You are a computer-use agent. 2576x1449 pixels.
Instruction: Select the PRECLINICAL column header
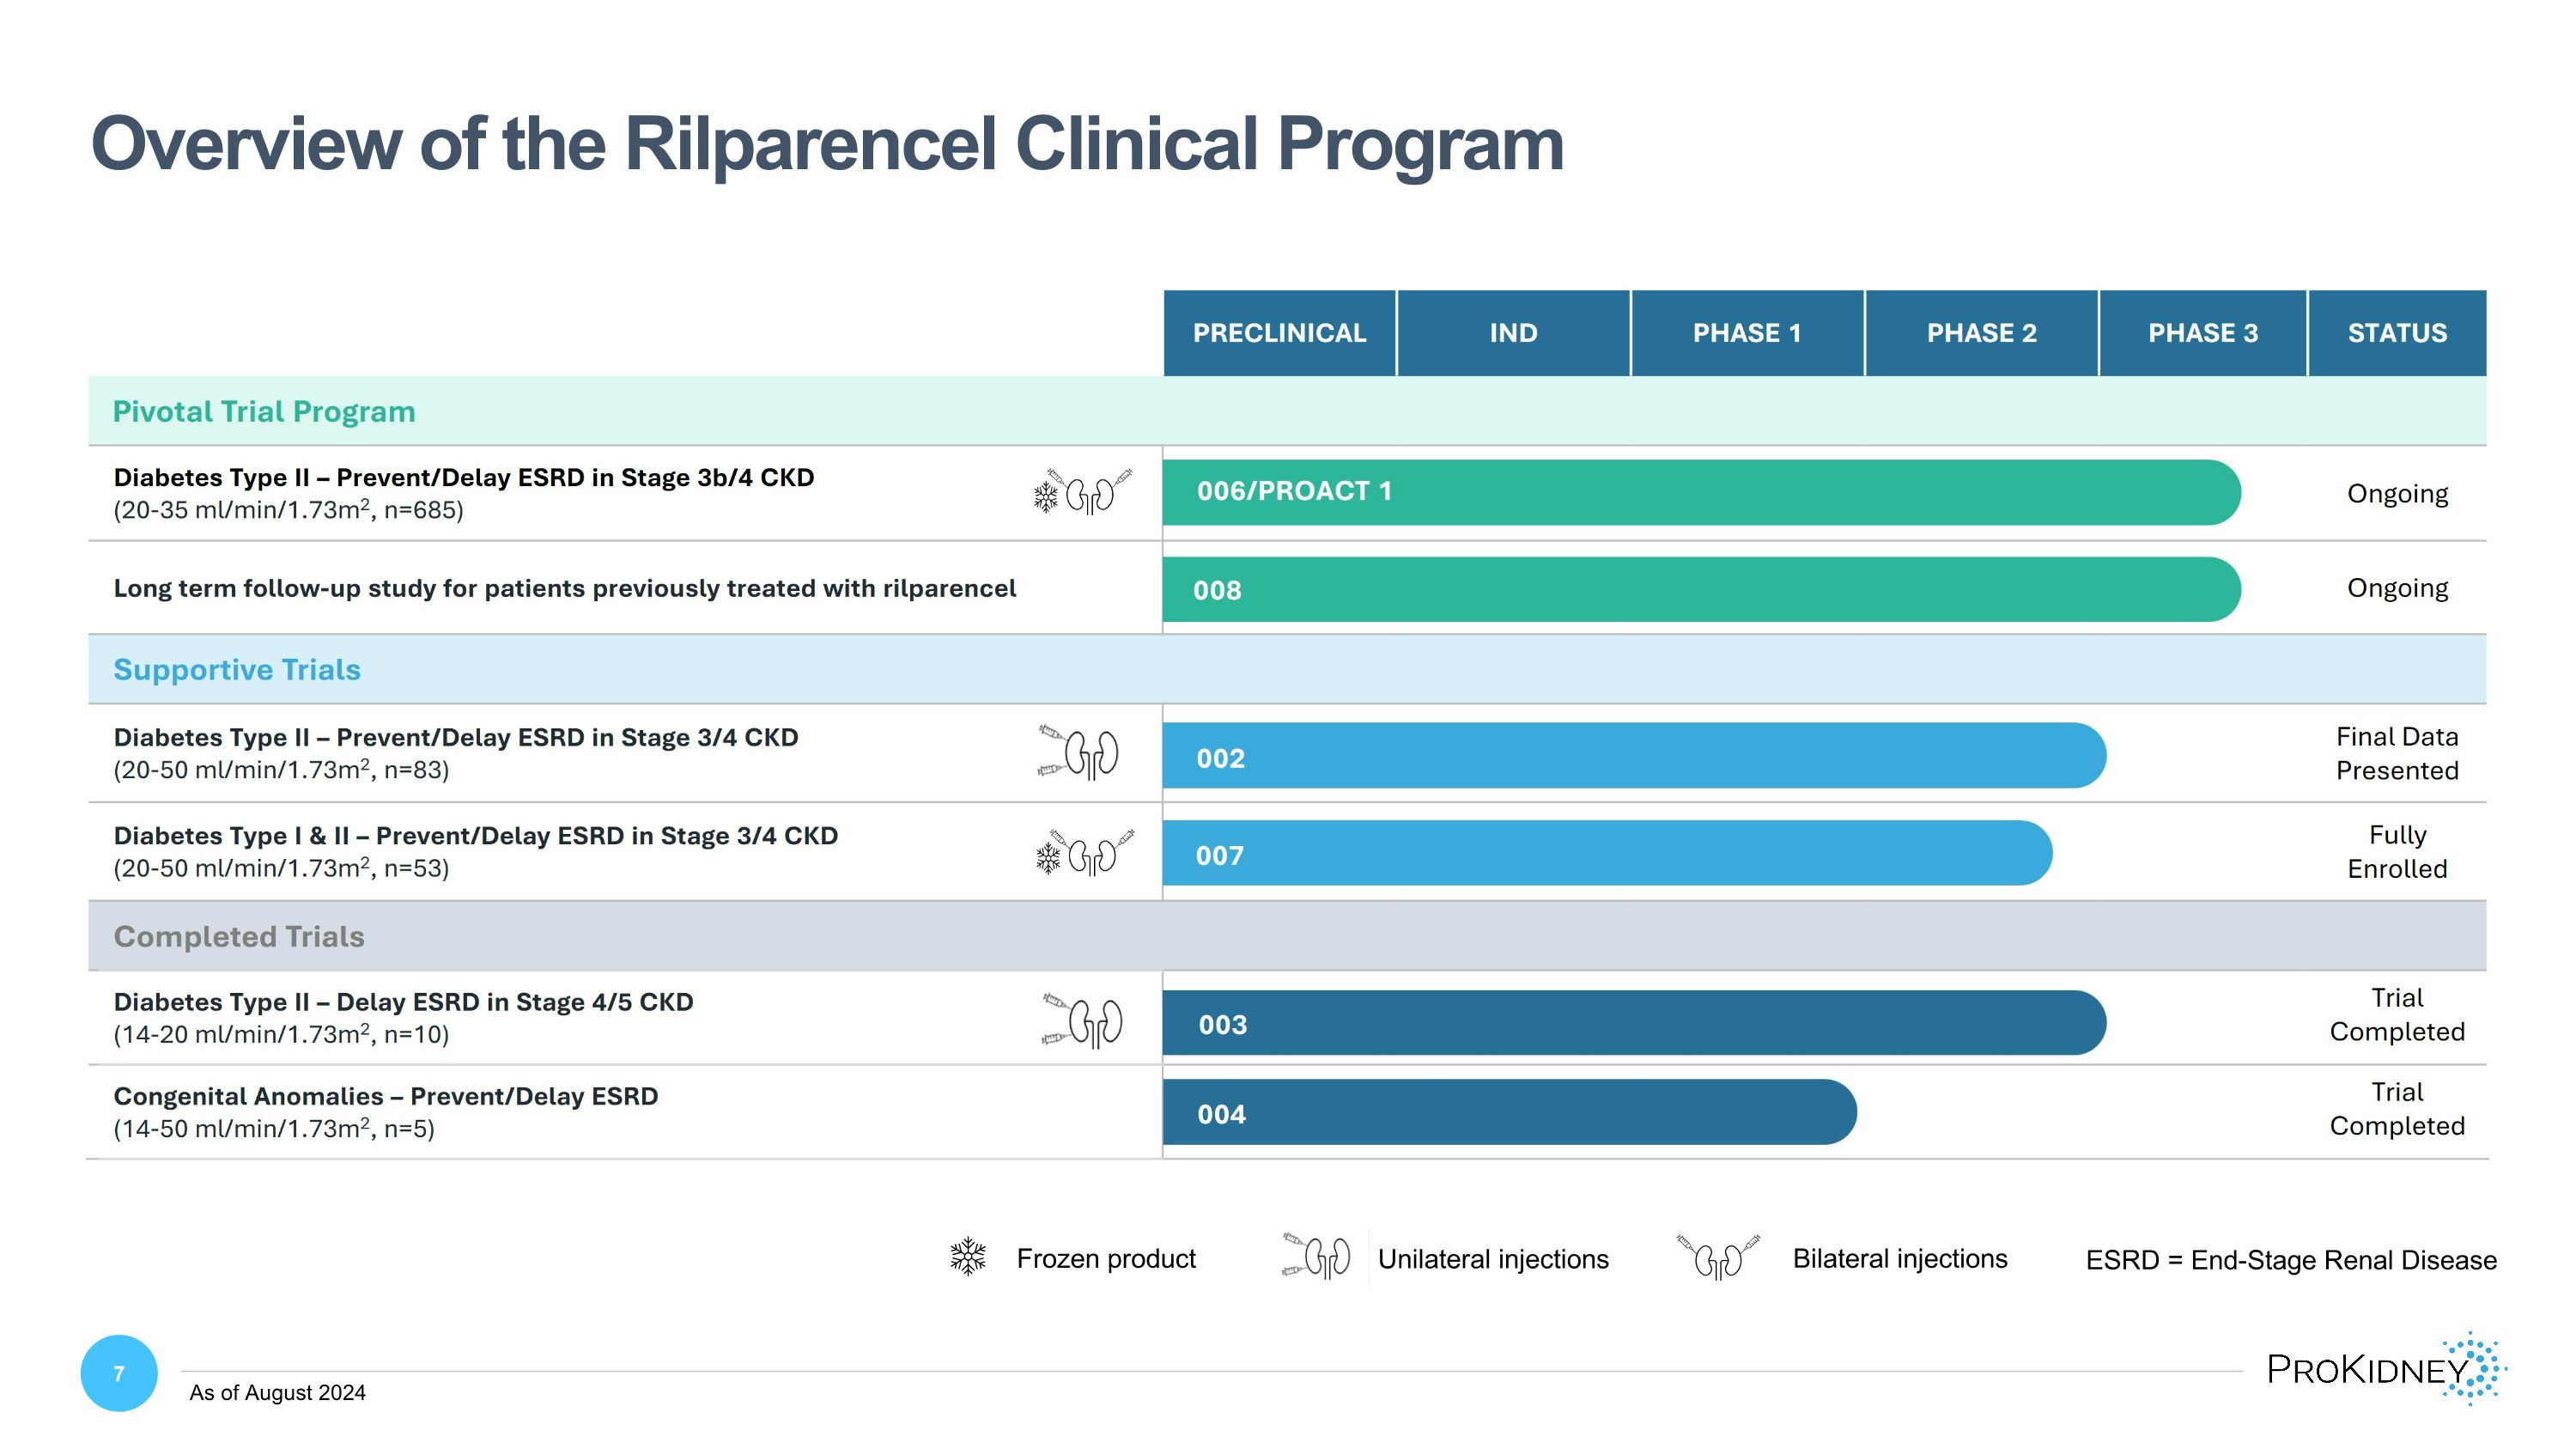(x=1279, y=333)
